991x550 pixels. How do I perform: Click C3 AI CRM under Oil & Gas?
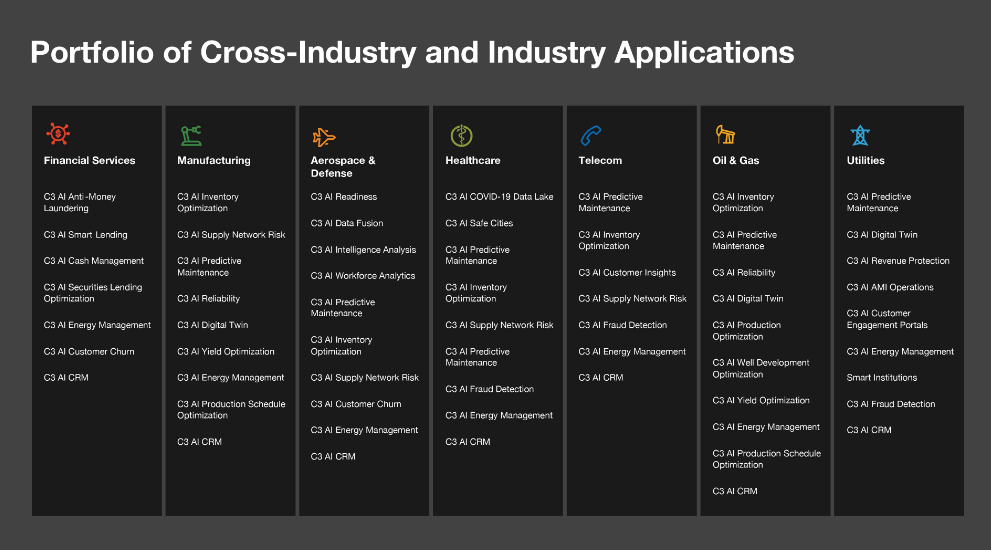coord(735,491)
